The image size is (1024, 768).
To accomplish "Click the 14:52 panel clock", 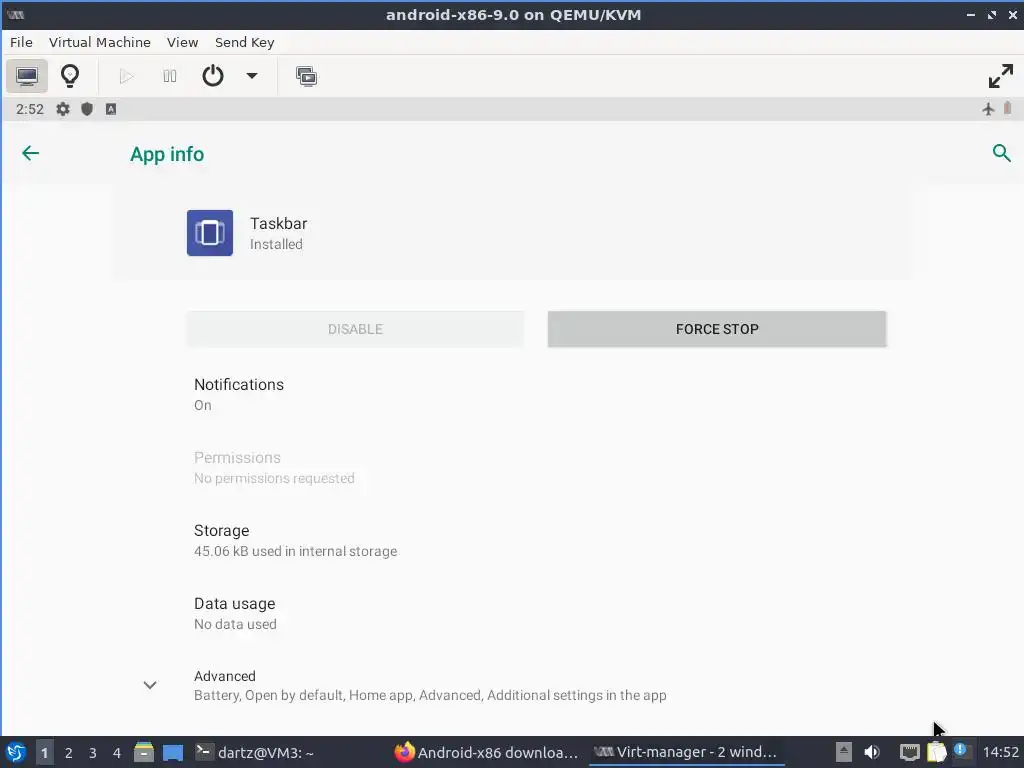I will click(1000, 752).
